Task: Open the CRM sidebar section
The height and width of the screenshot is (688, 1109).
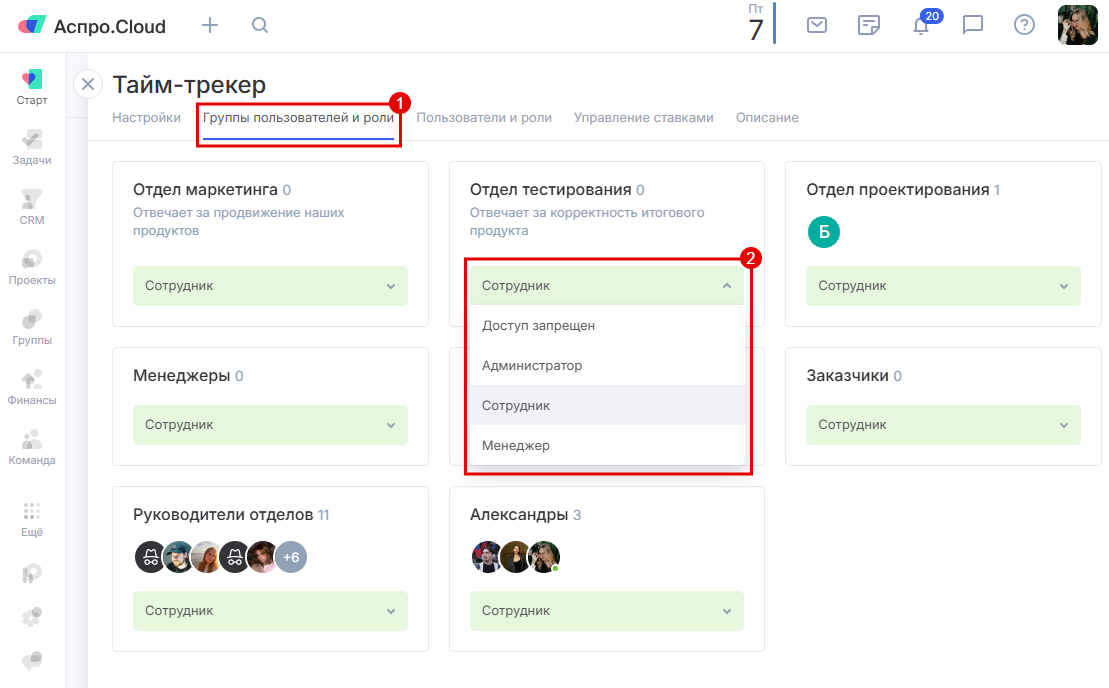Action: tap(32, 206)
